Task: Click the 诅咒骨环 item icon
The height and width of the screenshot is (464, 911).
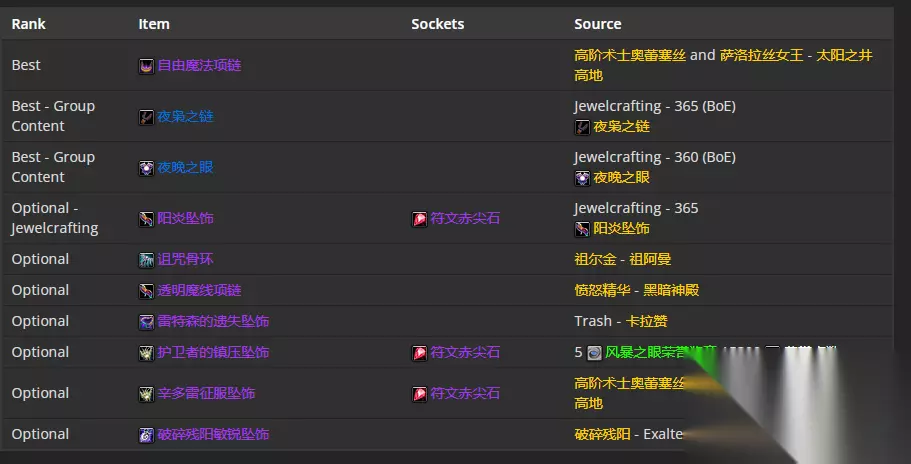Action: tap(146, 260)
